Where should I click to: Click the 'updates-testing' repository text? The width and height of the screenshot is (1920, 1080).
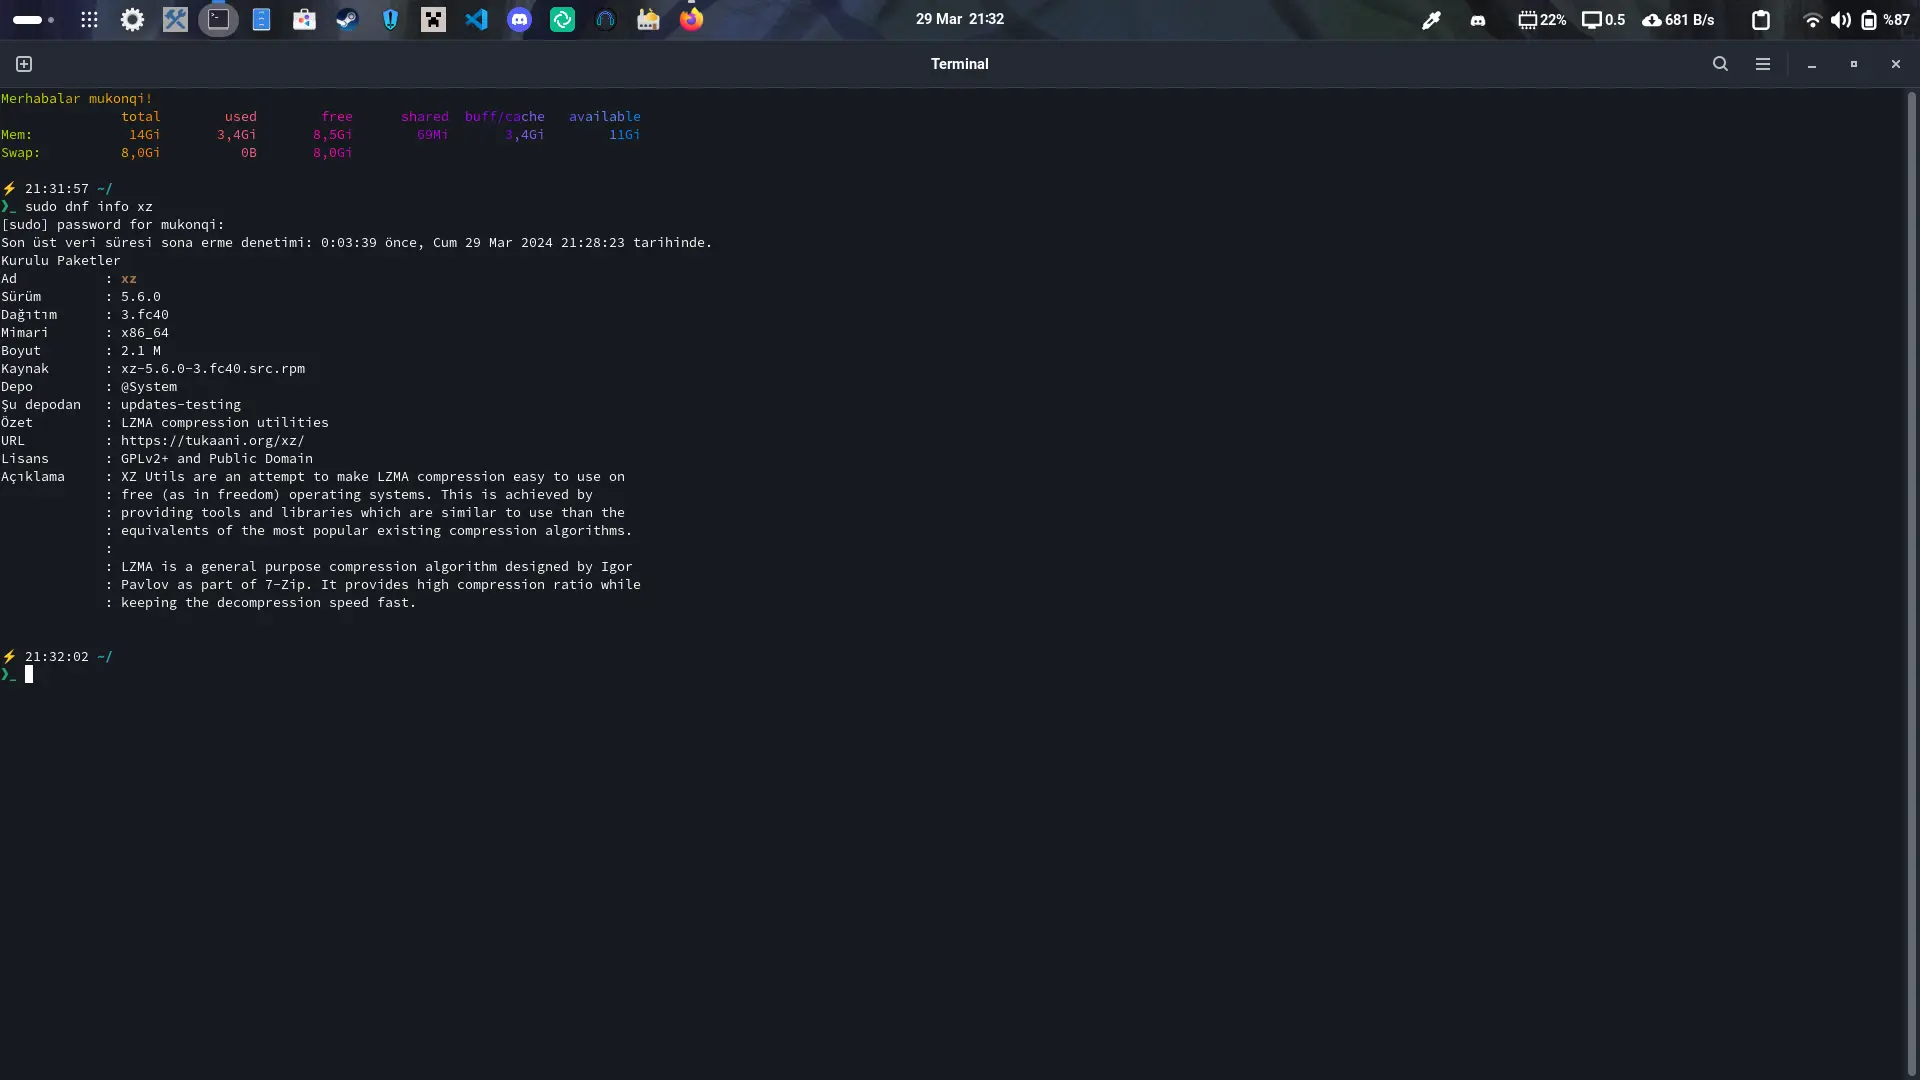(181, 405)
